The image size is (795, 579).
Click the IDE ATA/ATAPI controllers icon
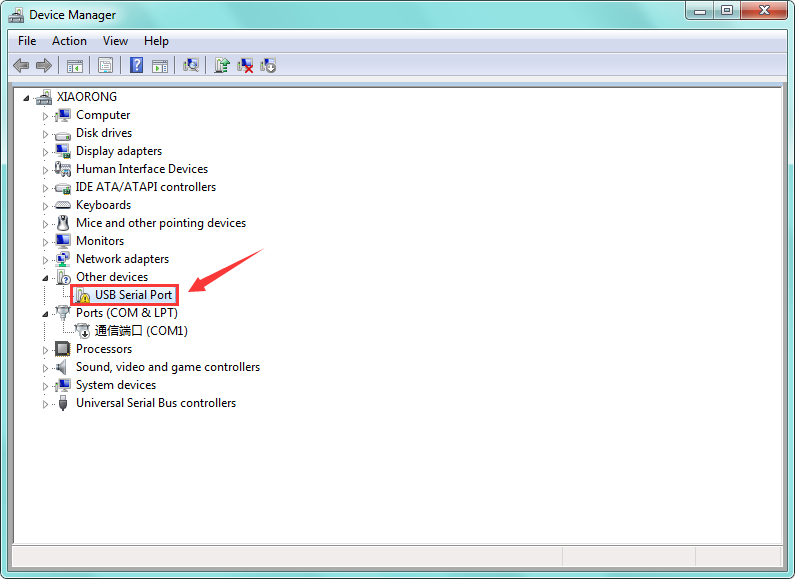tap(63, 188)
